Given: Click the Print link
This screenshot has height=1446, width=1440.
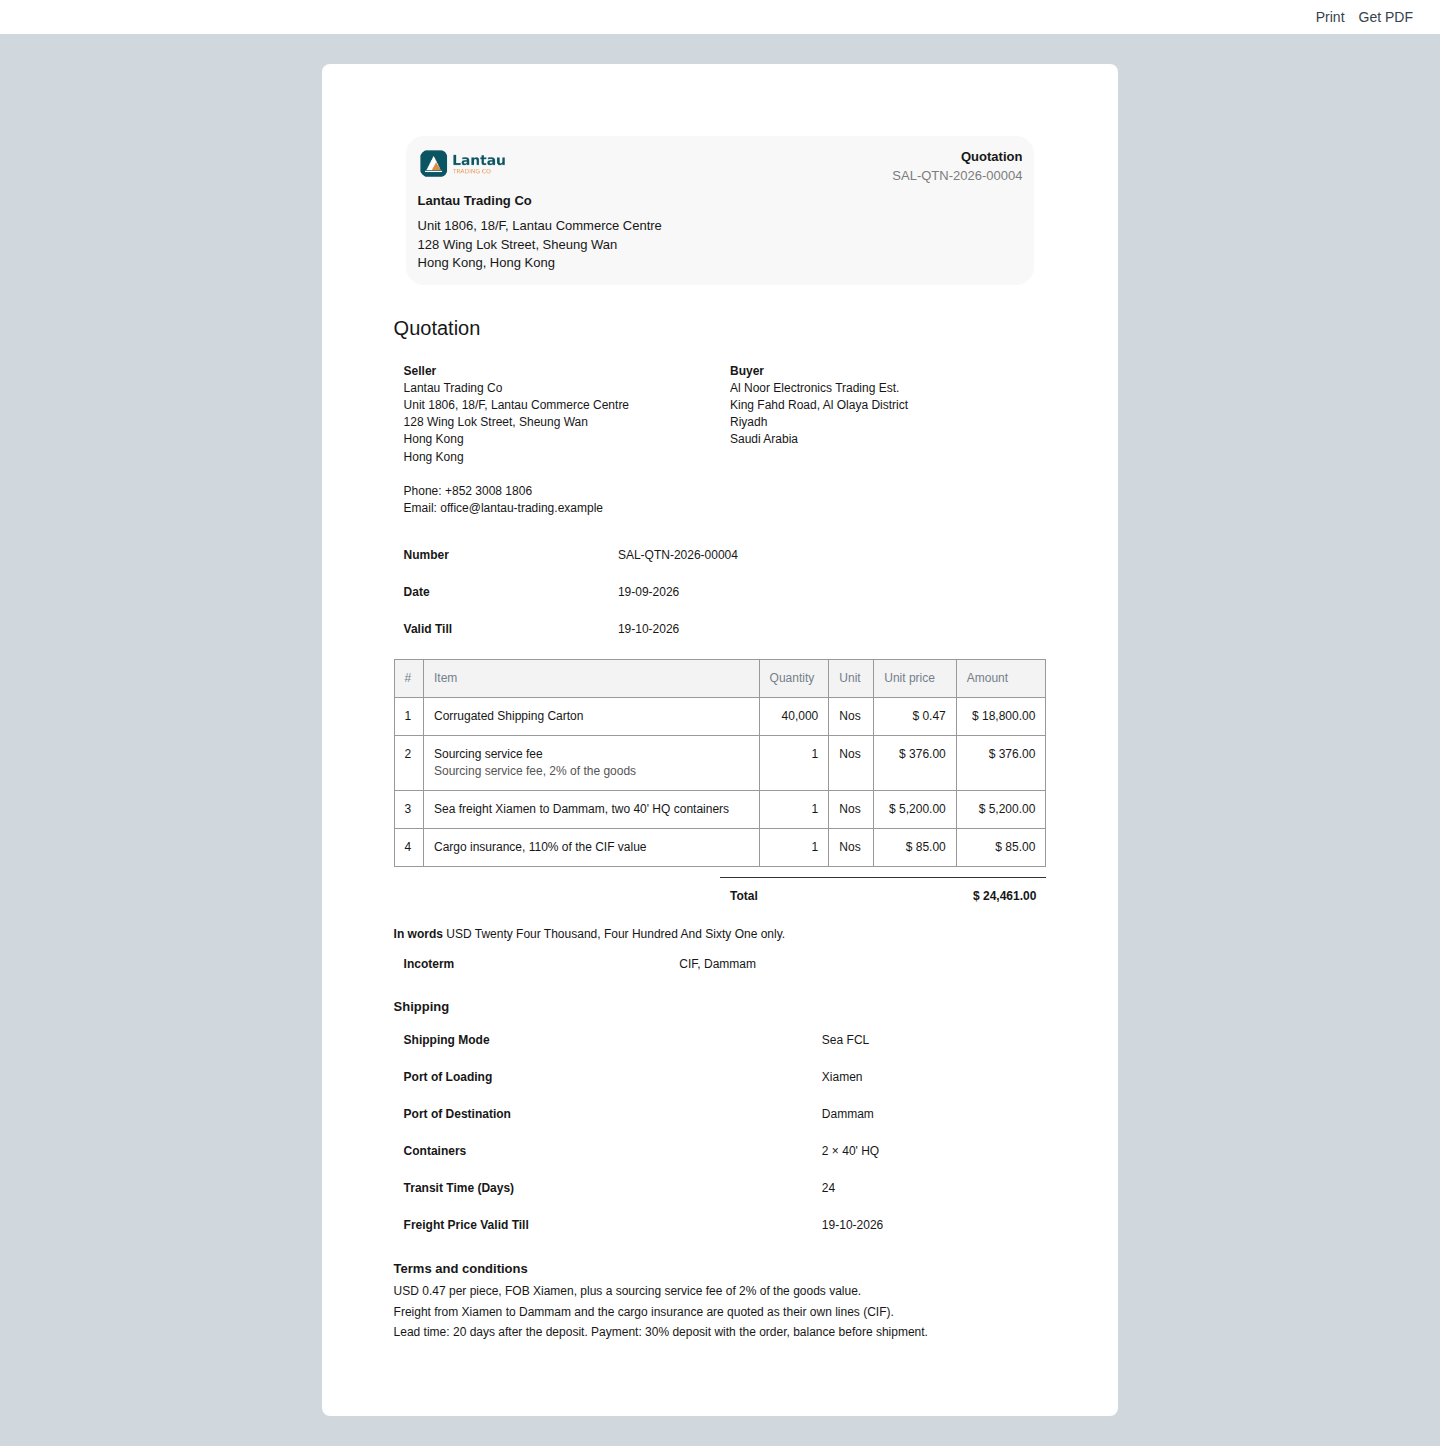Looking at the screenshot, I should tap(1330, 17).
